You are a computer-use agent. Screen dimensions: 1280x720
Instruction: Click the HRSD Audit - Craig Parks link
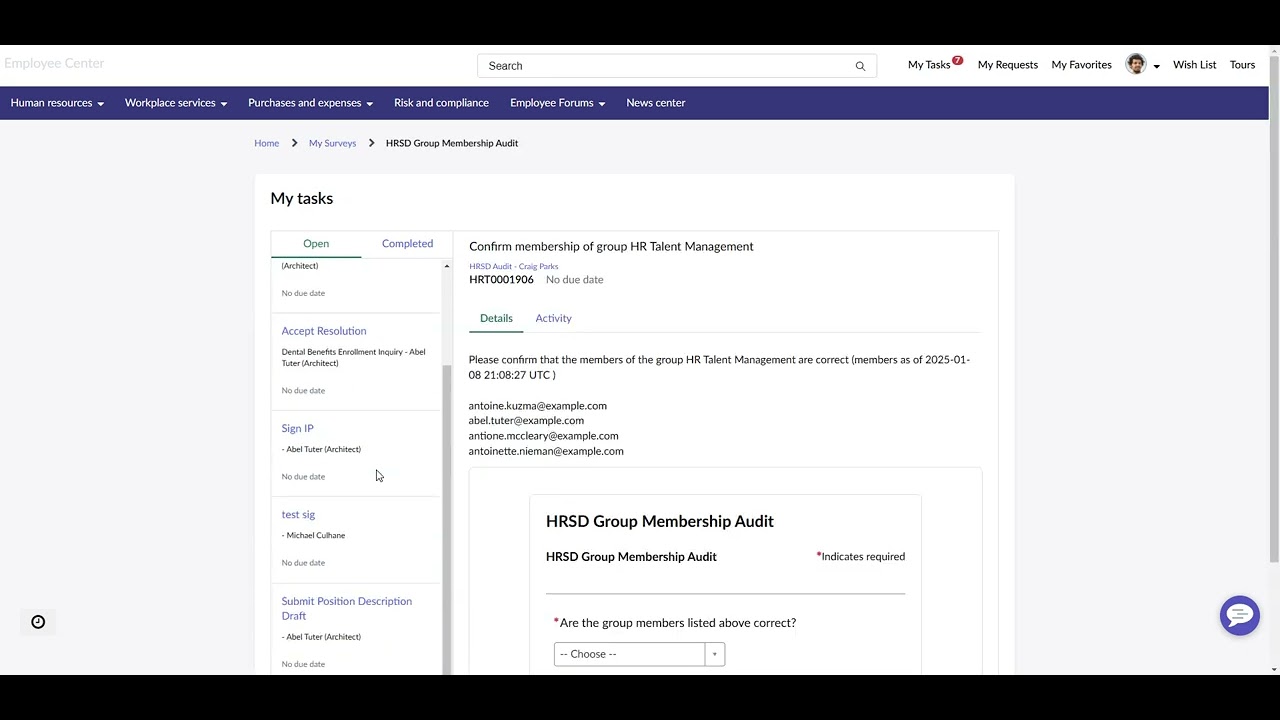tap(513, 266)
